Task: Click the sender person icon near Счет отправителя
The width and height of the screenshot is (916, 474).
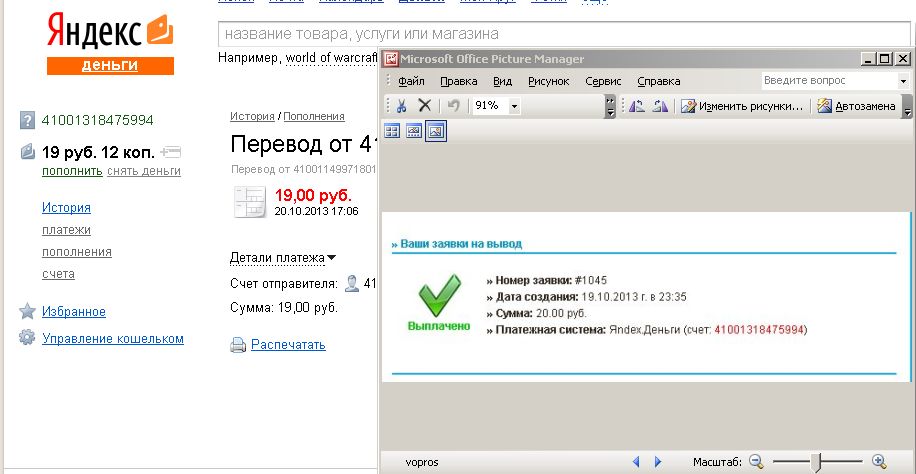Action: pos(352,283)
